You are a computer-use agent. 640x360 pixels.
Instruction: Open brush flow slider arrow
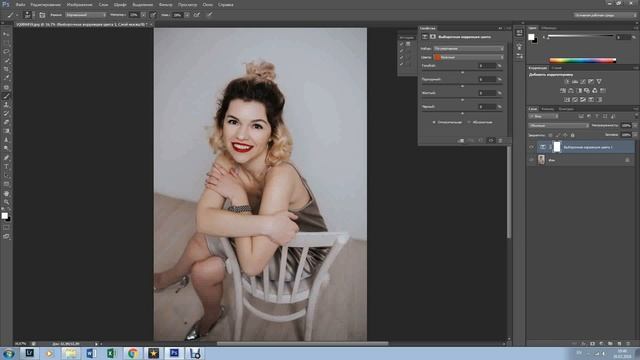[x=187, y=15]
